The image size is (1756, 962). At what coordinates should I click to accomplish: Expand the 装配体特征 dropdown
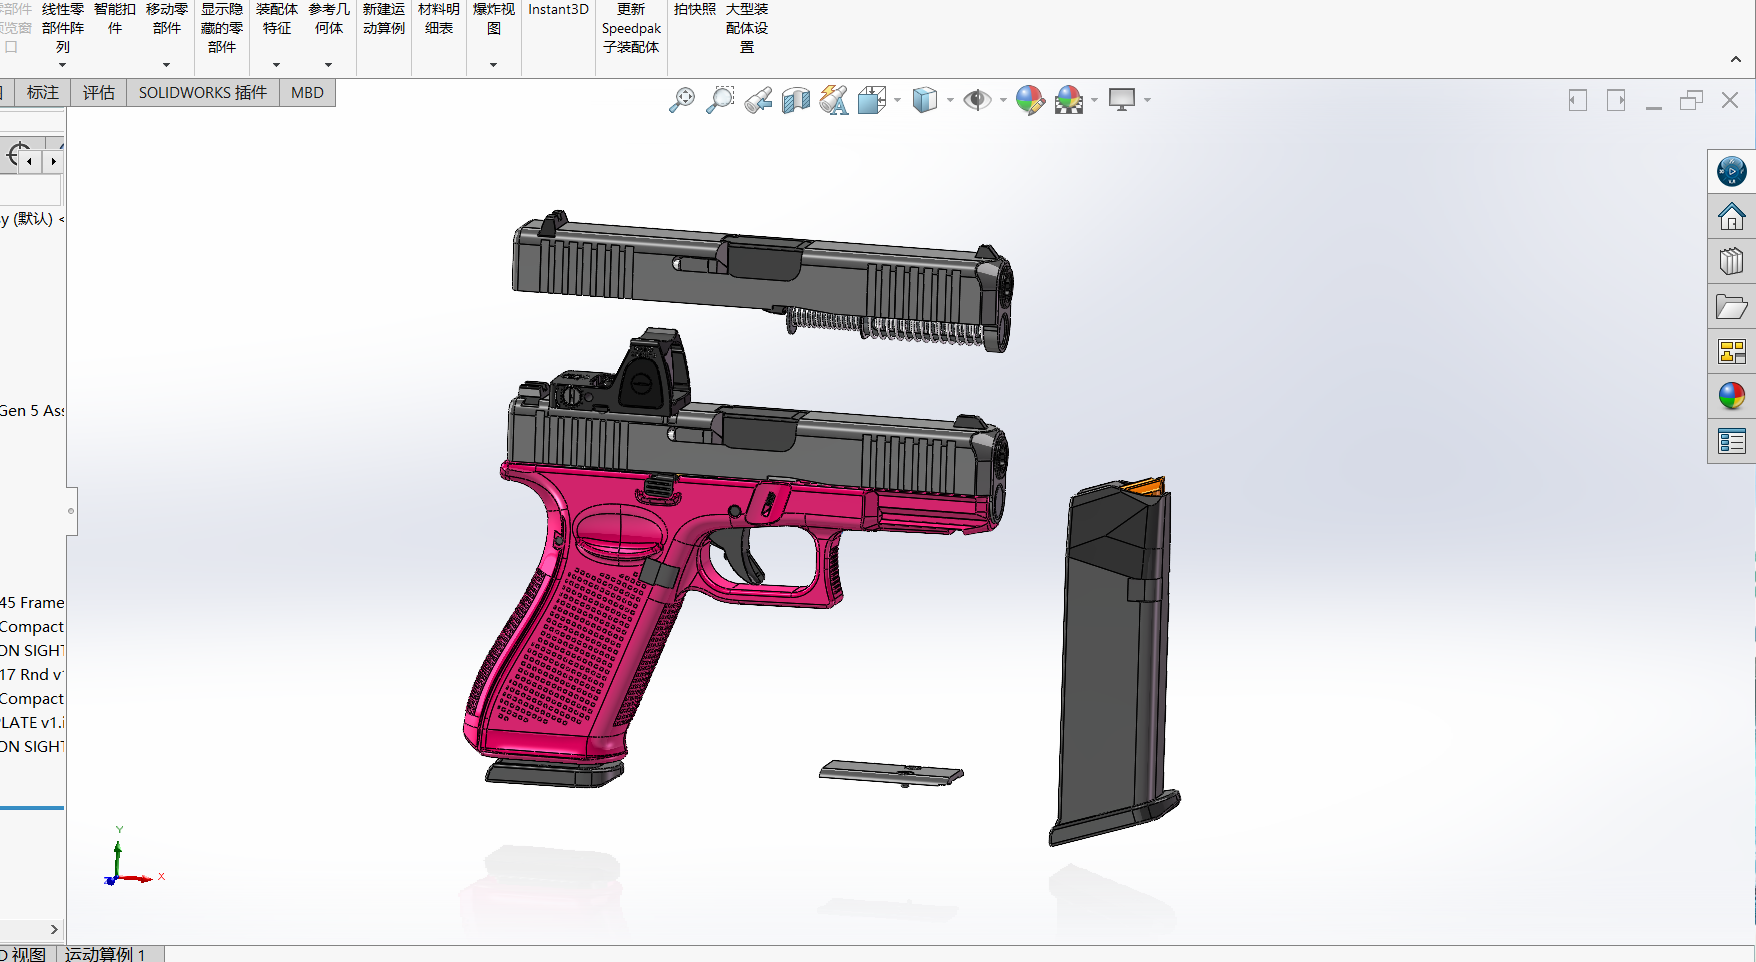277,65
